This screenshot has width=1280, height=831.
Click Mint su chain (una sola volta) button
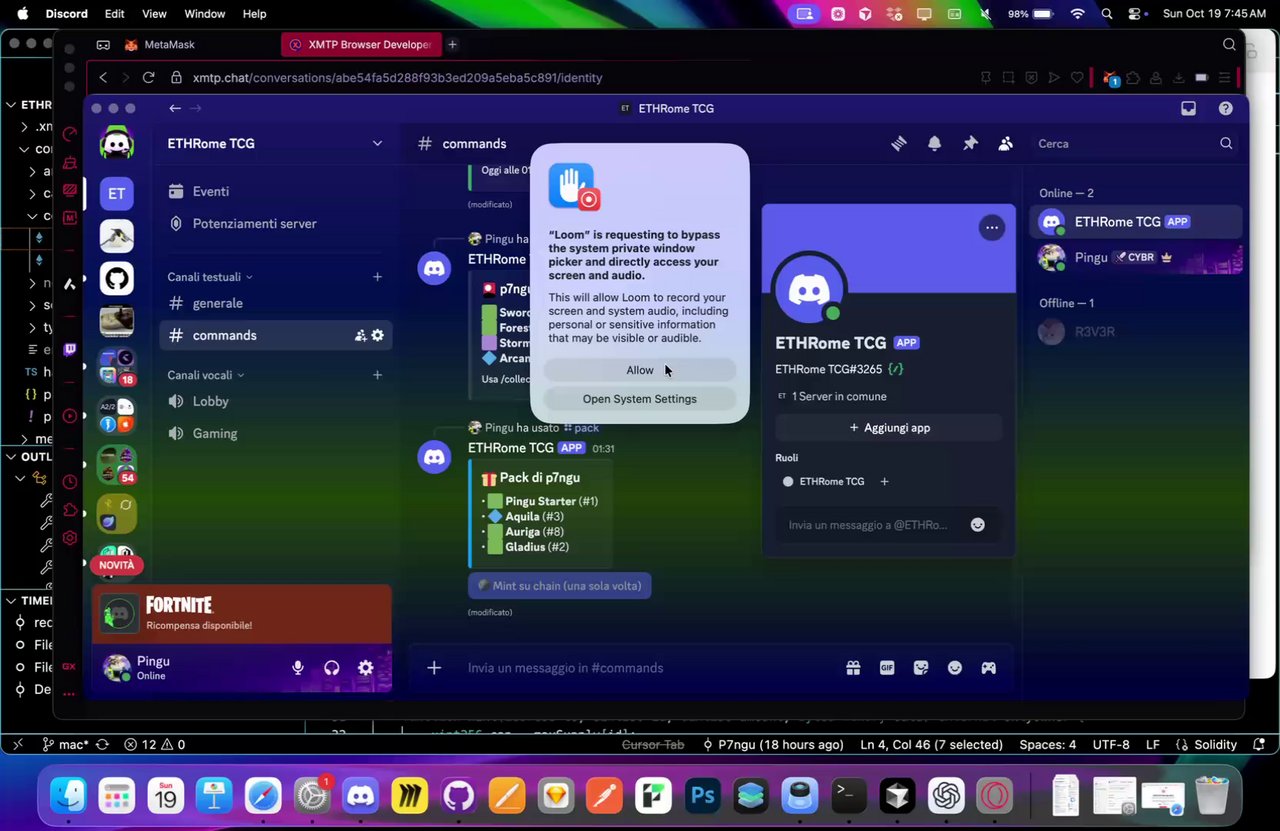coord(560,586)
